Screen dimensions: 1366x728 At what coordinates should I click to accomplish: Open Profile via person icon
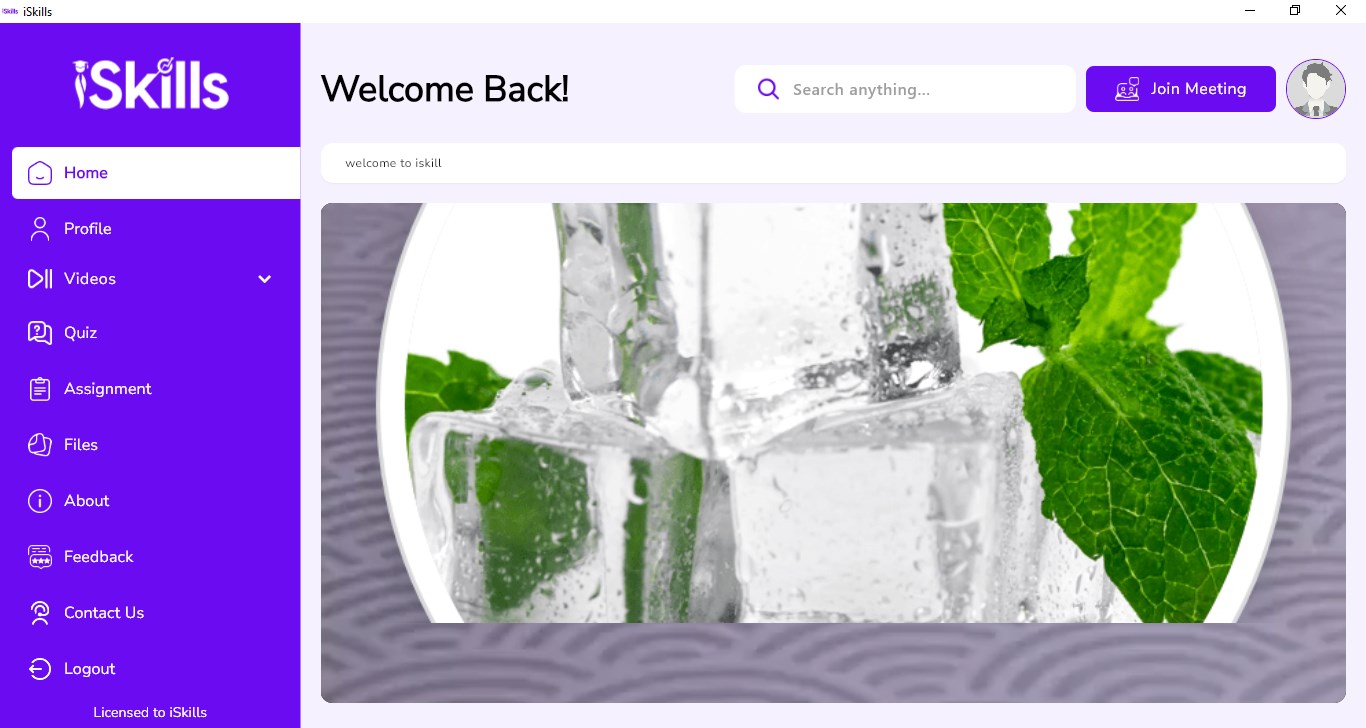point(40,229)
